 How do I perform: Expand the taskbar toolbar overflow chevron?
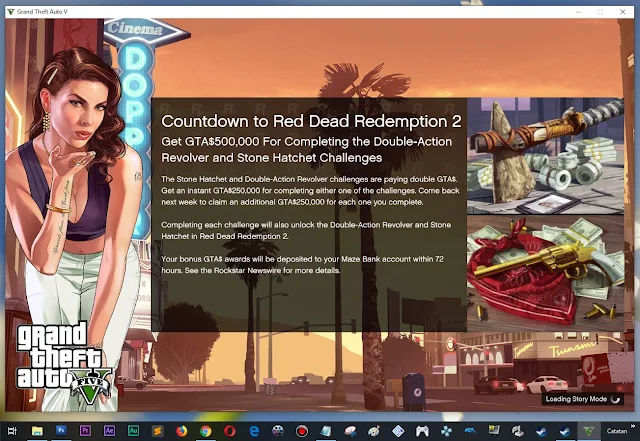coord(633,426)
